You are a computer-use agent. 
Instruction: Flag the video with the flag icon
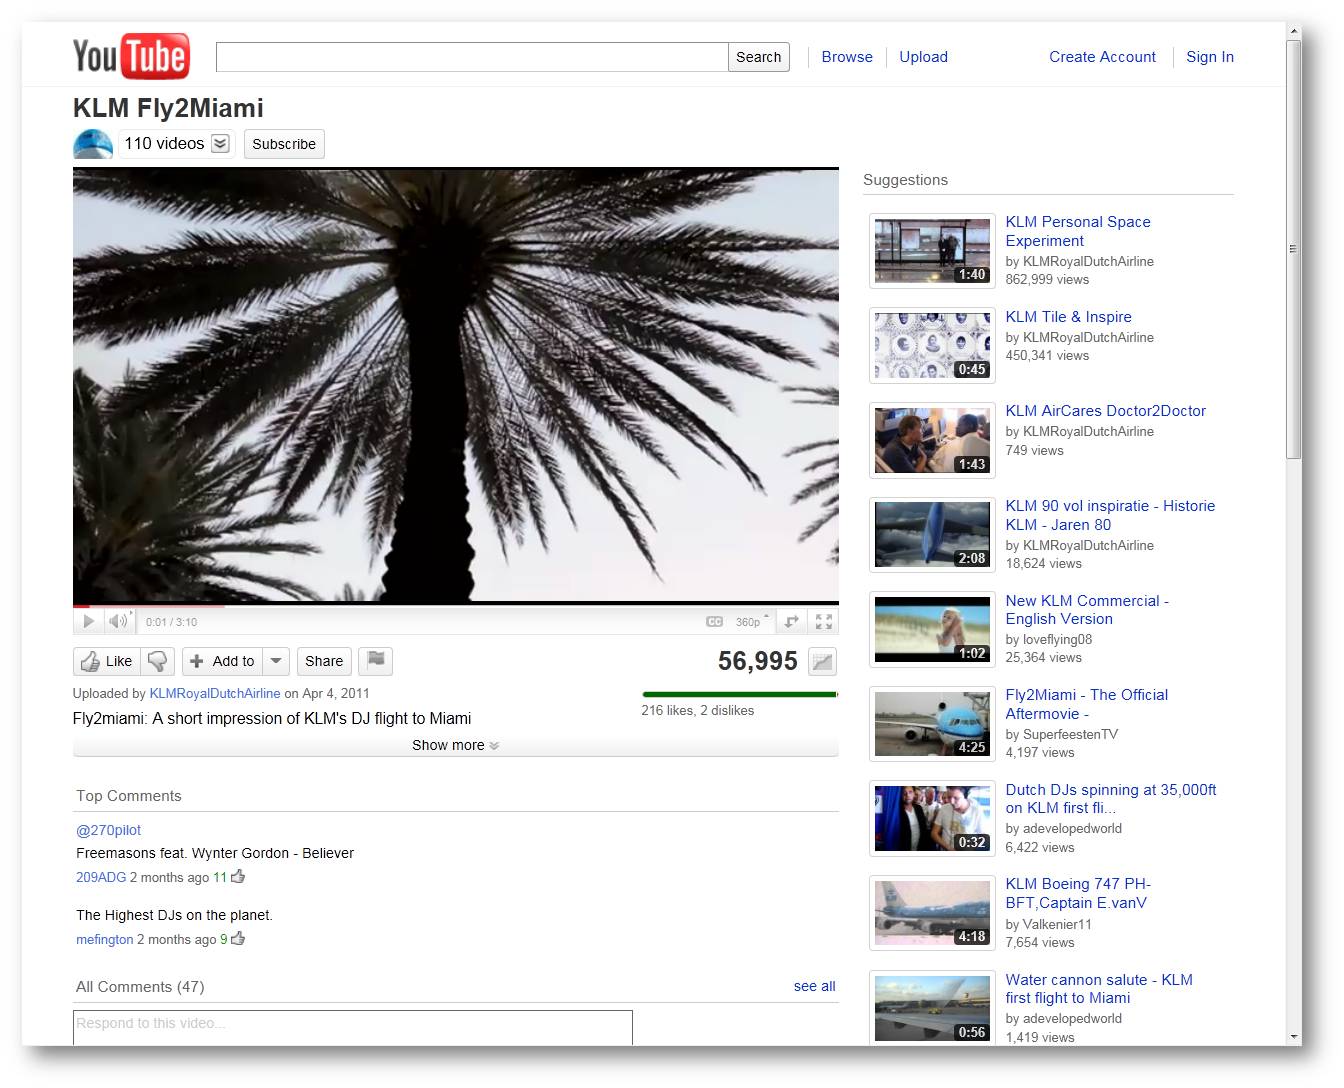[376, 660]
